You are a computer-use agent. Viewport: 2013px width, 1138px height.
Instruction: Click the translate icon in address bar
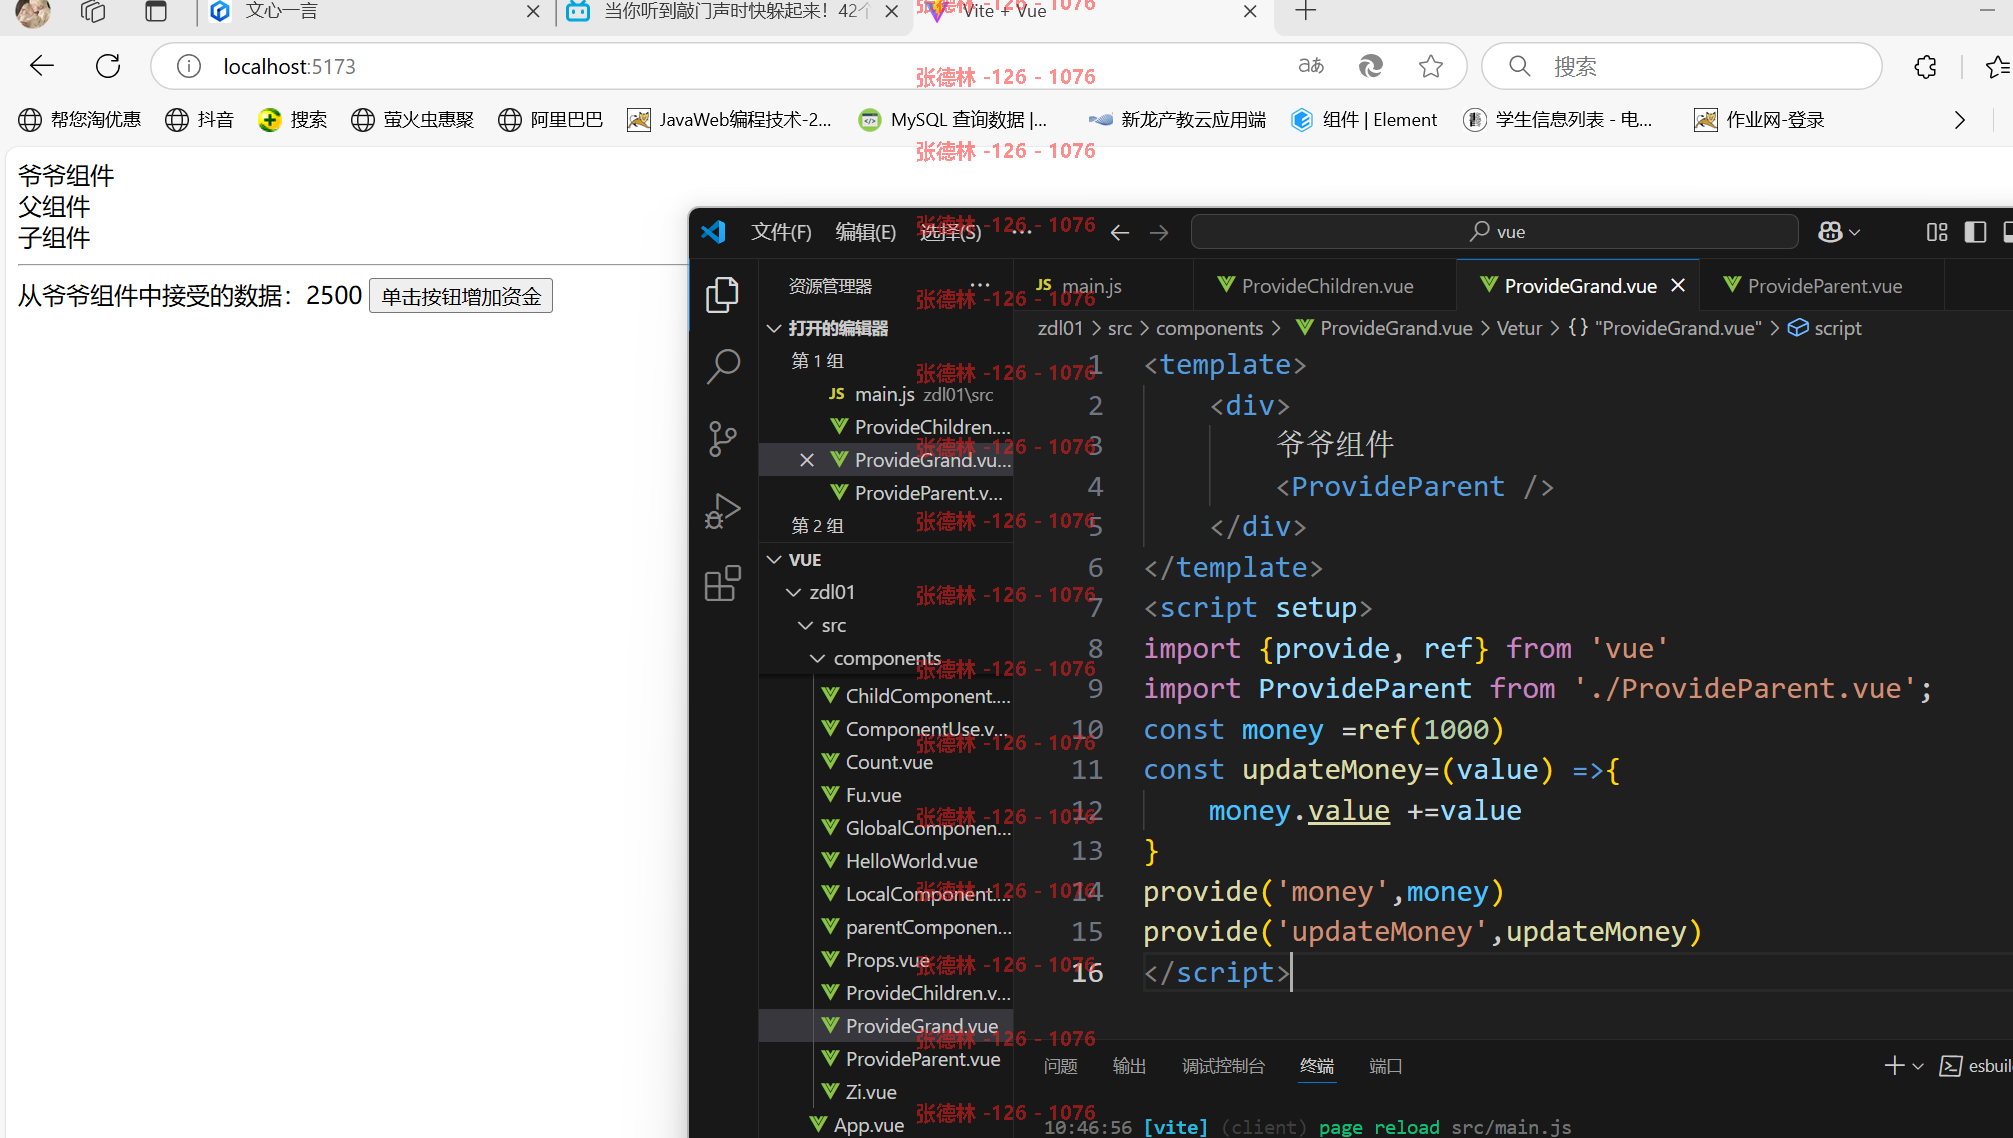click(x=1311, y=66)
